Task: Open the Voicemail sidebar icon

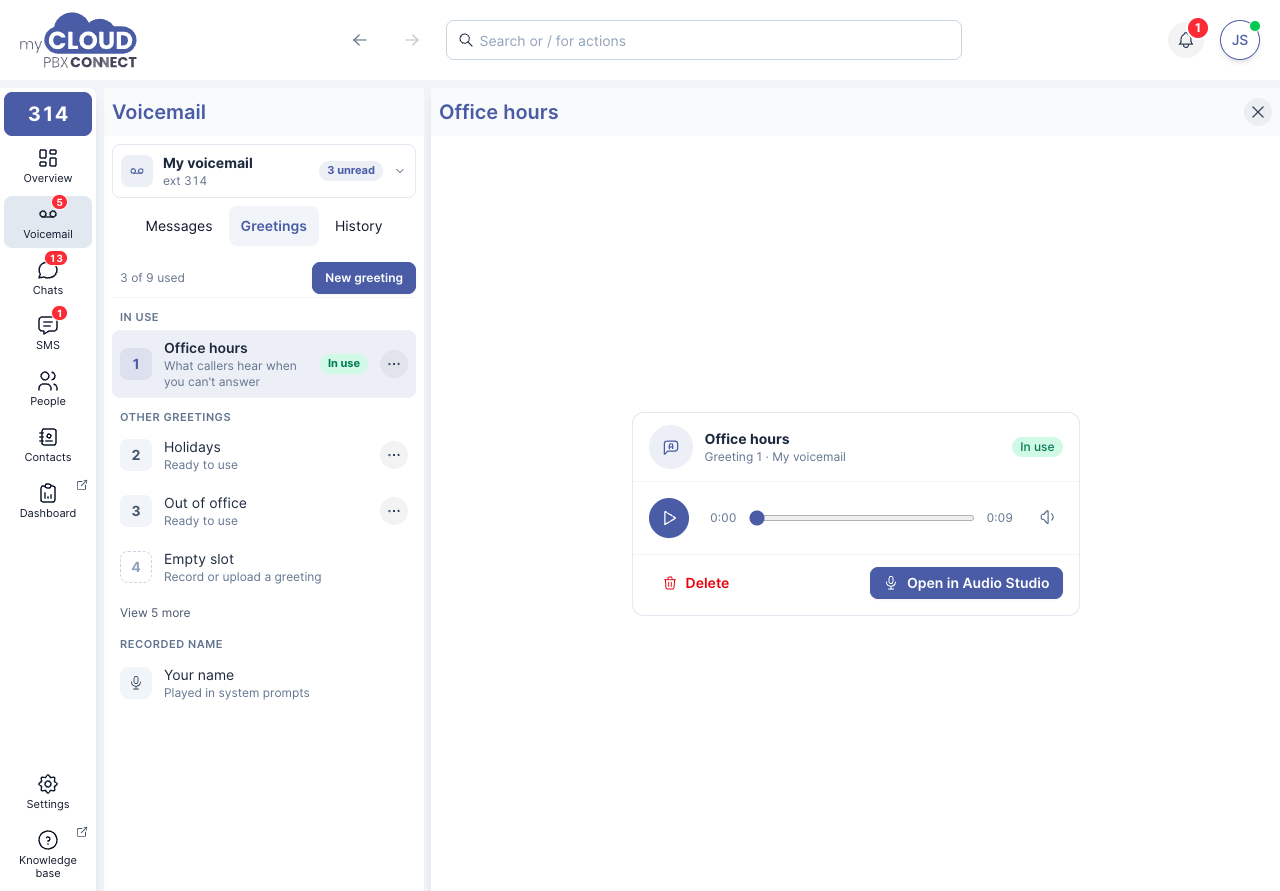Action: [x=48, y=222]
